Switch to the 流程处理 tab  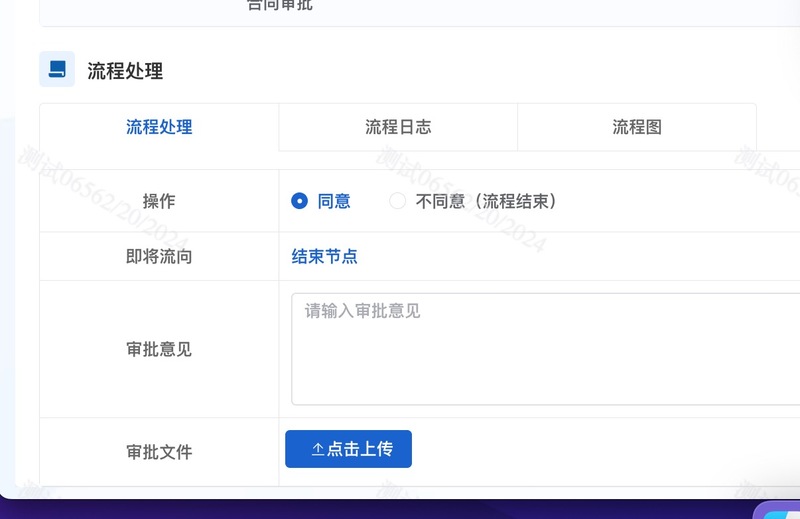(159, 127)
